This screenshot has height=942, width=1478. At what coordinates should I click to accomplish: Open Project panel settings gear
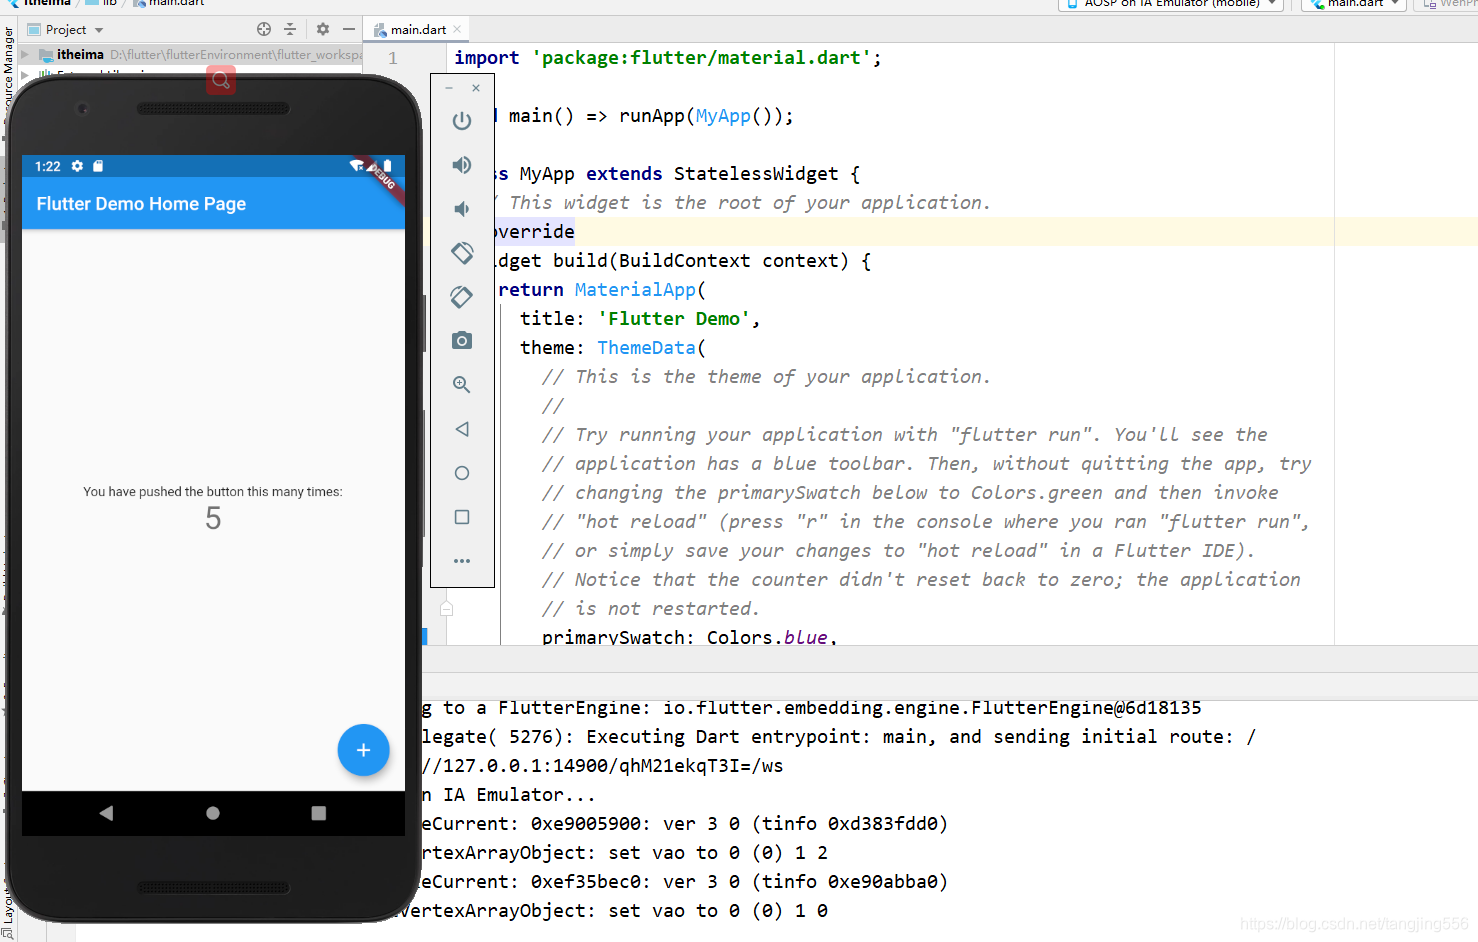click(323, 29)
